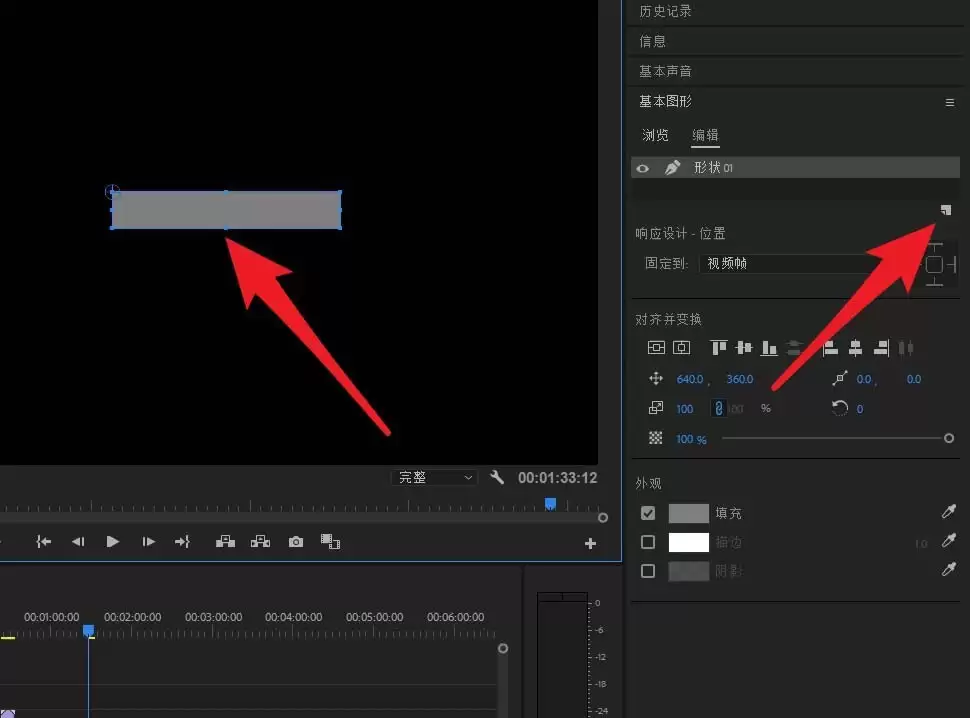Click the 00:01:33:12 timecode
This screenshot has width=970, height=718.
tap(557, 477)
